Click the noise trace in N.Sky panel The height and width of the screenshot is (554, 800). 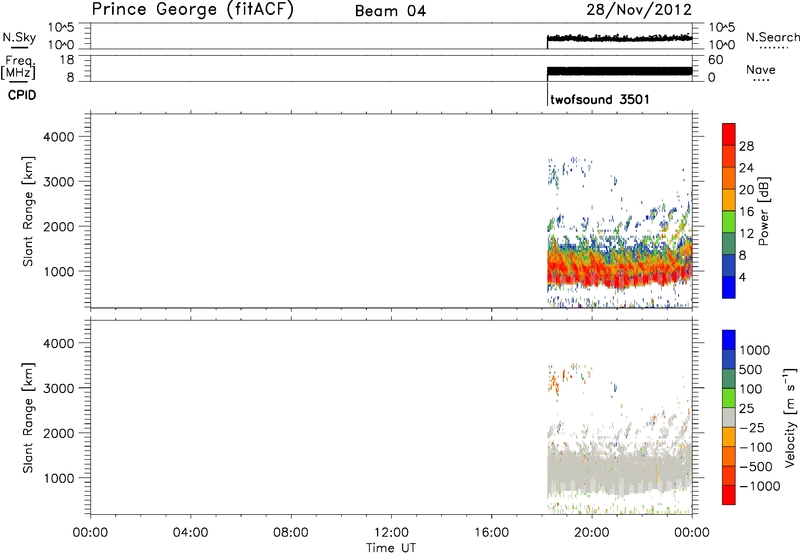click(619, 38)
